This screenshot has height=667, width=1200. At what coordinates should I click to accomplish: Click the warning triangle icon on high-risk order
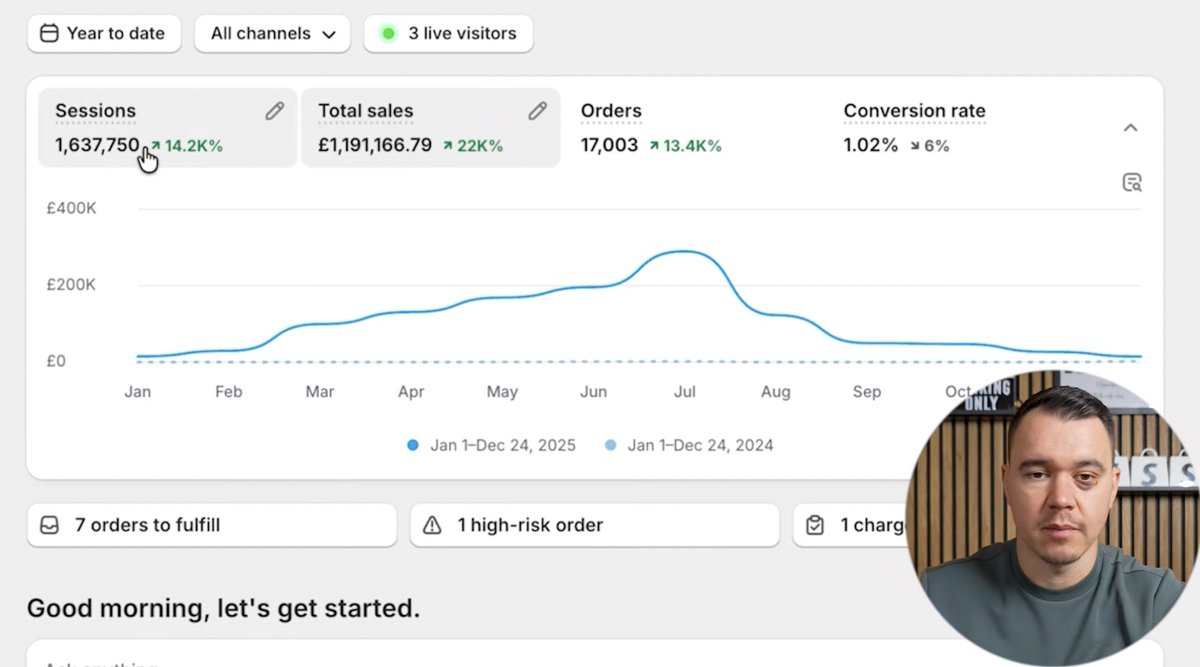pos(432,525)
